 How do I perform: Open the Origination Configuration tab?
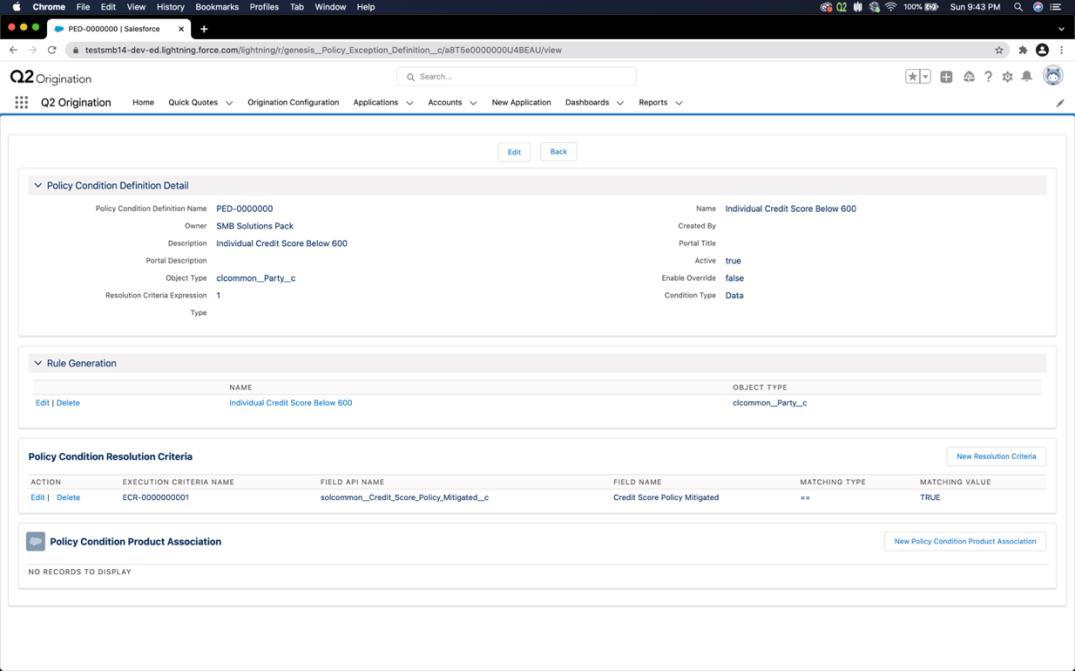(x=293, y=102)
